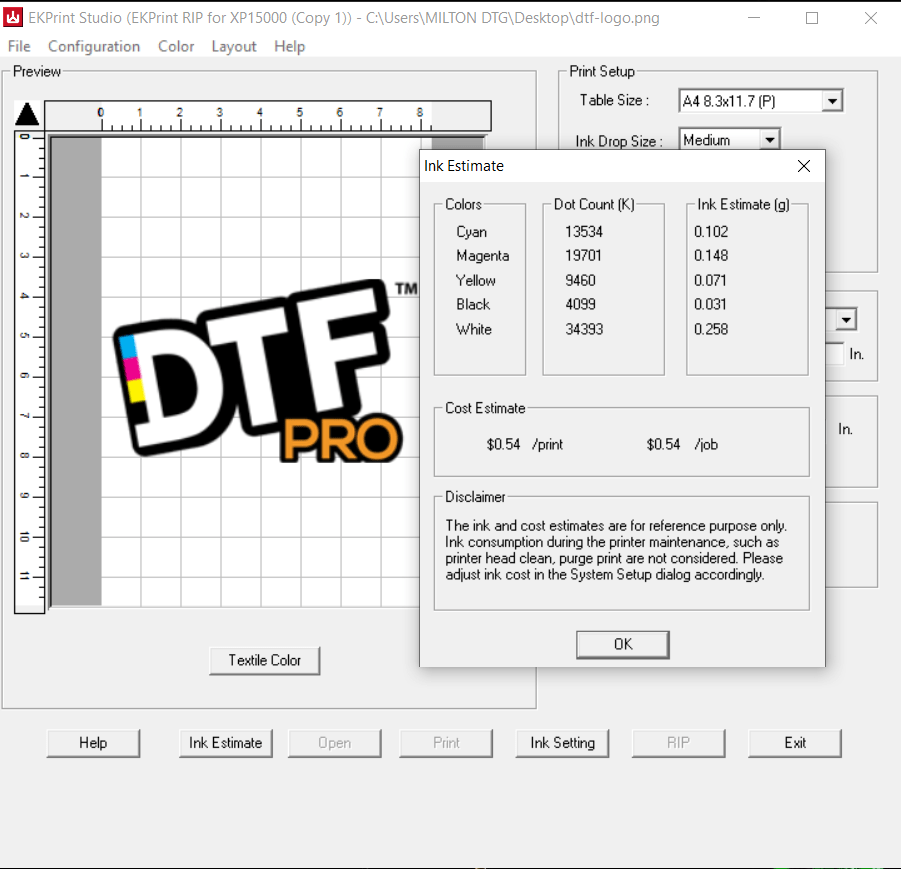Click the EKPrint Studio icon in the title bar
This screenshot has height=869, width=901.
point(14,17)
